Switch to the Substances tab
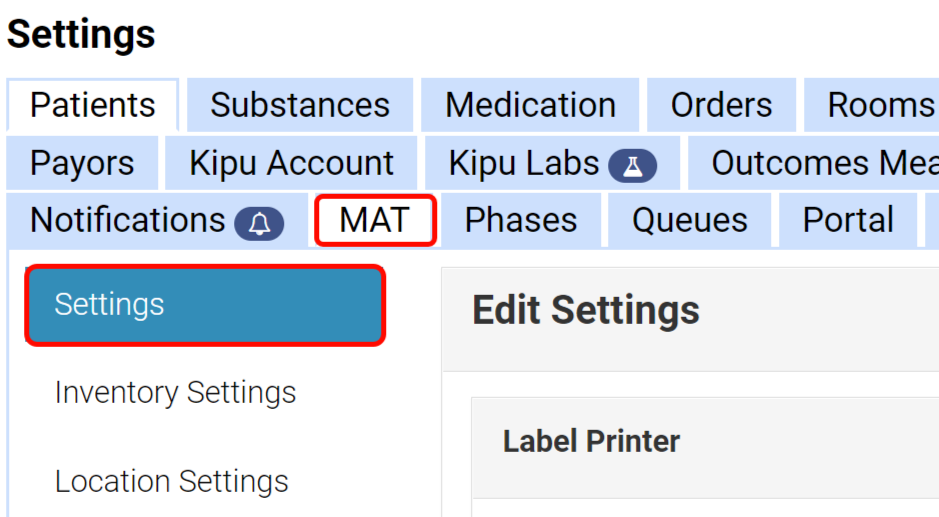 point(300,105)
